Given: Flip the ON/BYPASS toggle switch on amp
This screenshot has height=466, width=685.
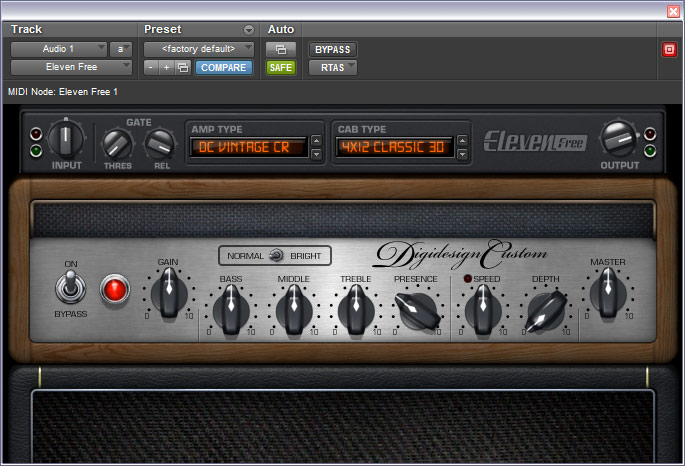Looking at the screenshot, I should pyautogui.click(x=70, y=287).
